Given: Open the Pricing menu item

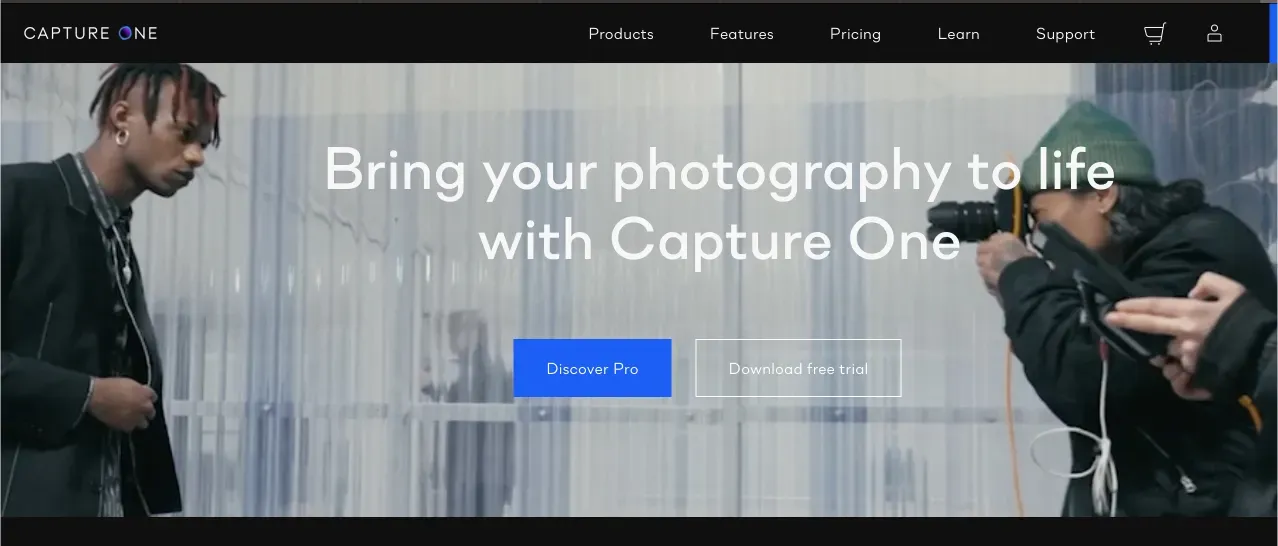Looking at the screenshot, I should click(856, 34).
